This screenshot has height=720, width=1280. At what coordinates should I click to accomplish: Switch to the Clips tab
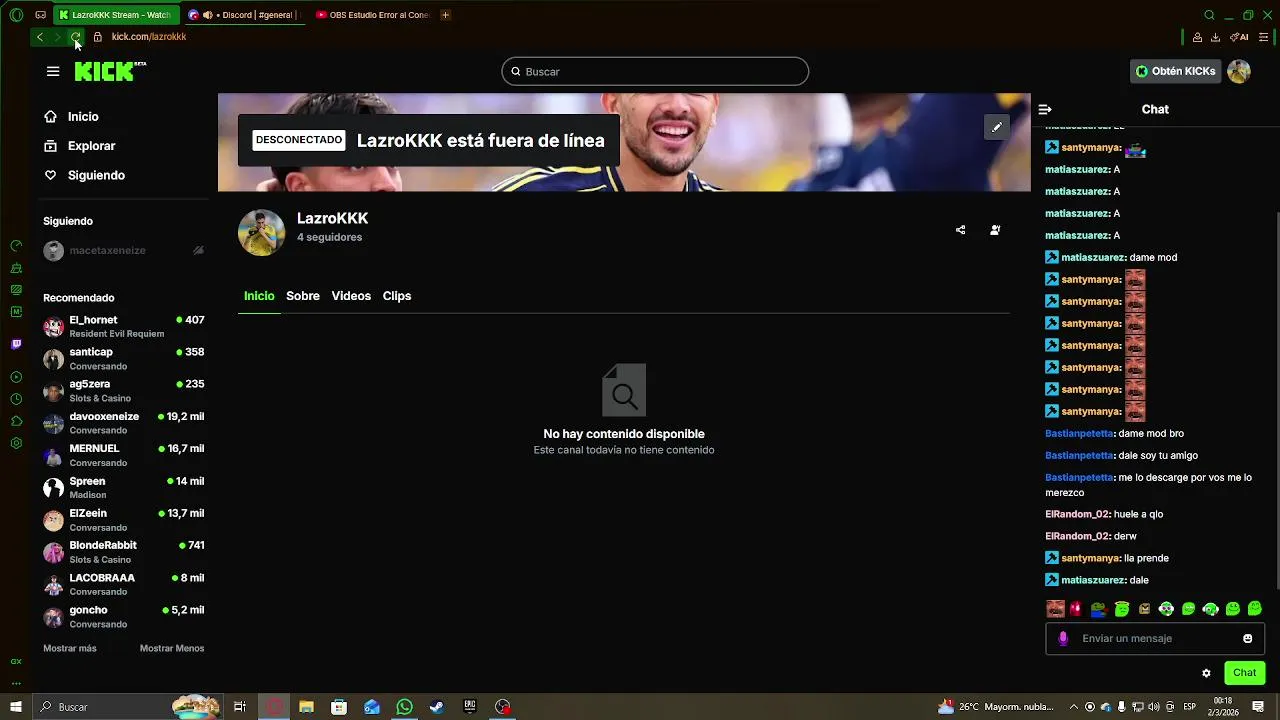pos(397,296)
